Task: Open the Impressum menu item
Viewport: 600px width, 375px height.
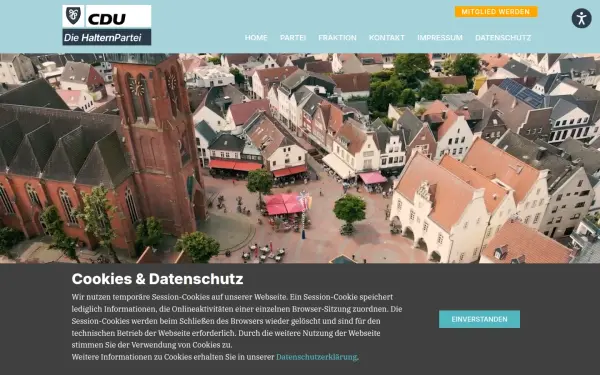Action: (x=440, y=38)
